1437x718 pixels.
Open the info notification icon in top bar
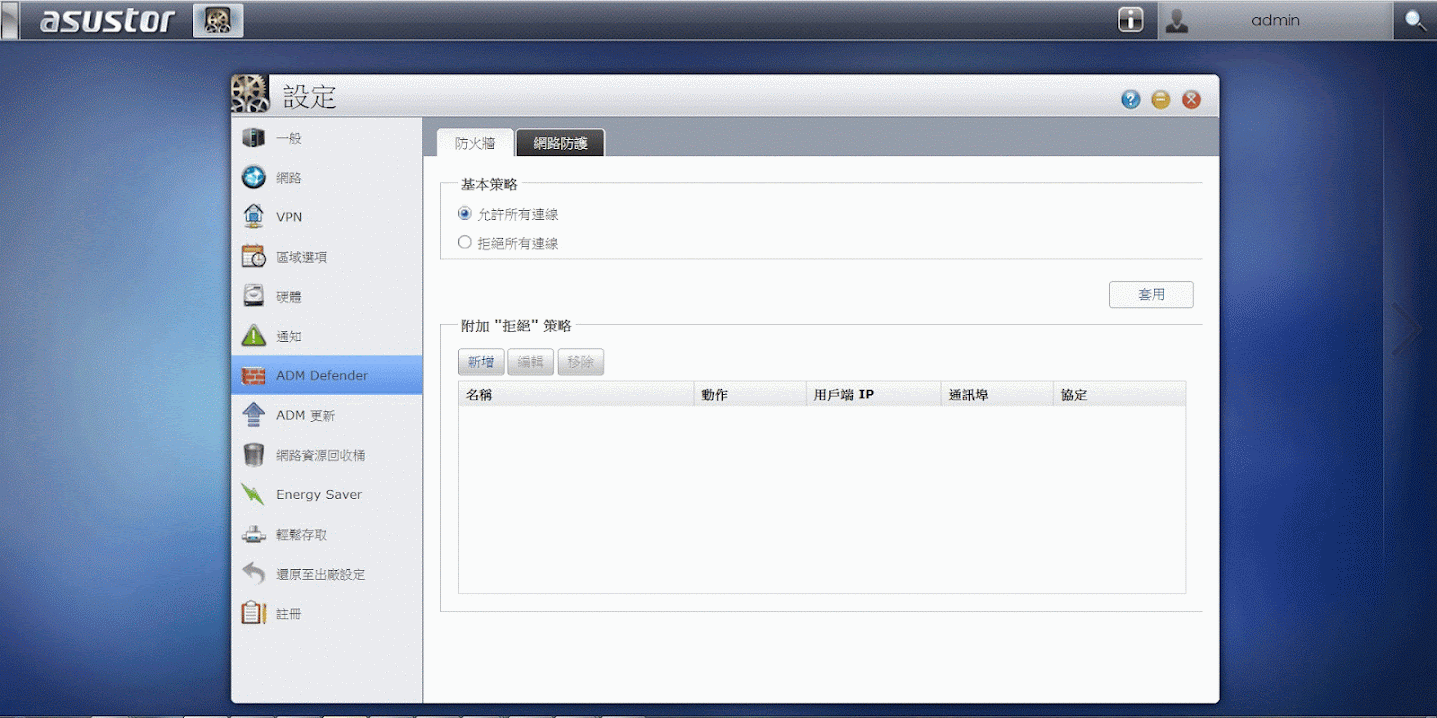(x=1131, y=20)
